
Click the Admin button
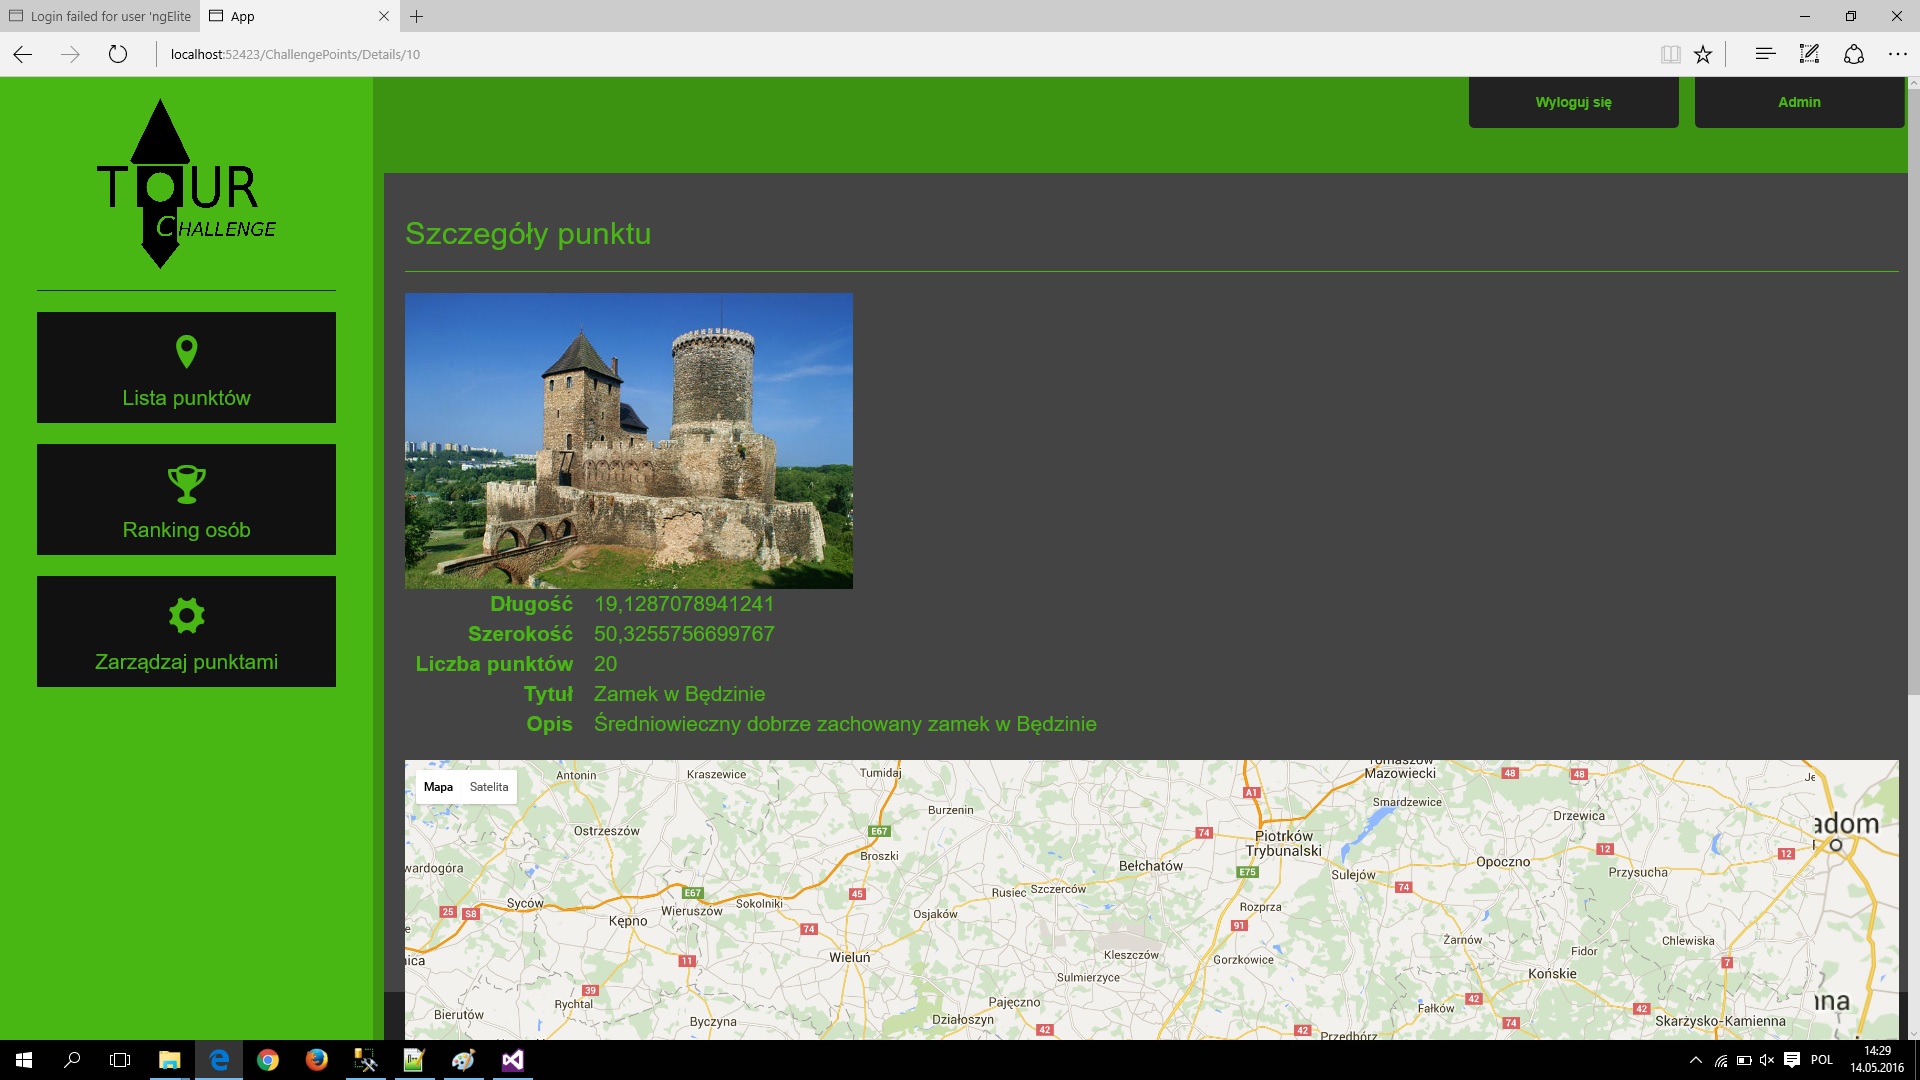(x=1799, y=102)
